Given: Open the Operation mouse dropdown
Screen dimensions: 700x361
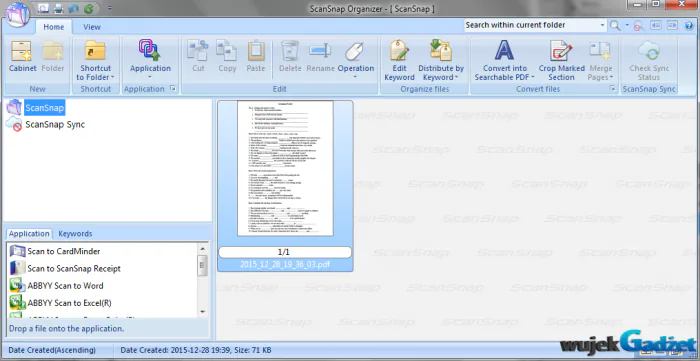Looking at the screenshot, I should [x=356, y=60].
